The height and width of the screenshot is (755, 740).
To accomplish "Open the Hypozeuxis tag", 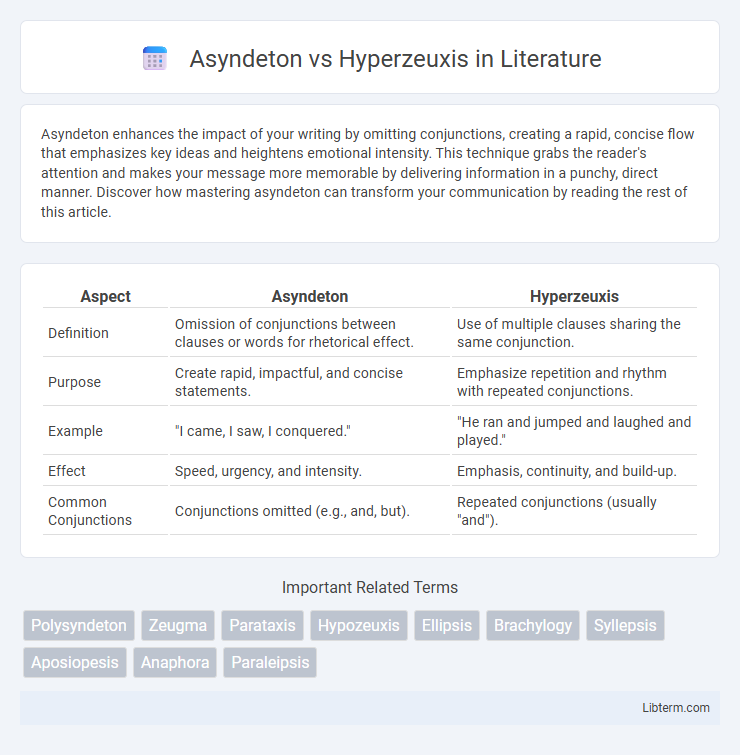I will point(359,625).
